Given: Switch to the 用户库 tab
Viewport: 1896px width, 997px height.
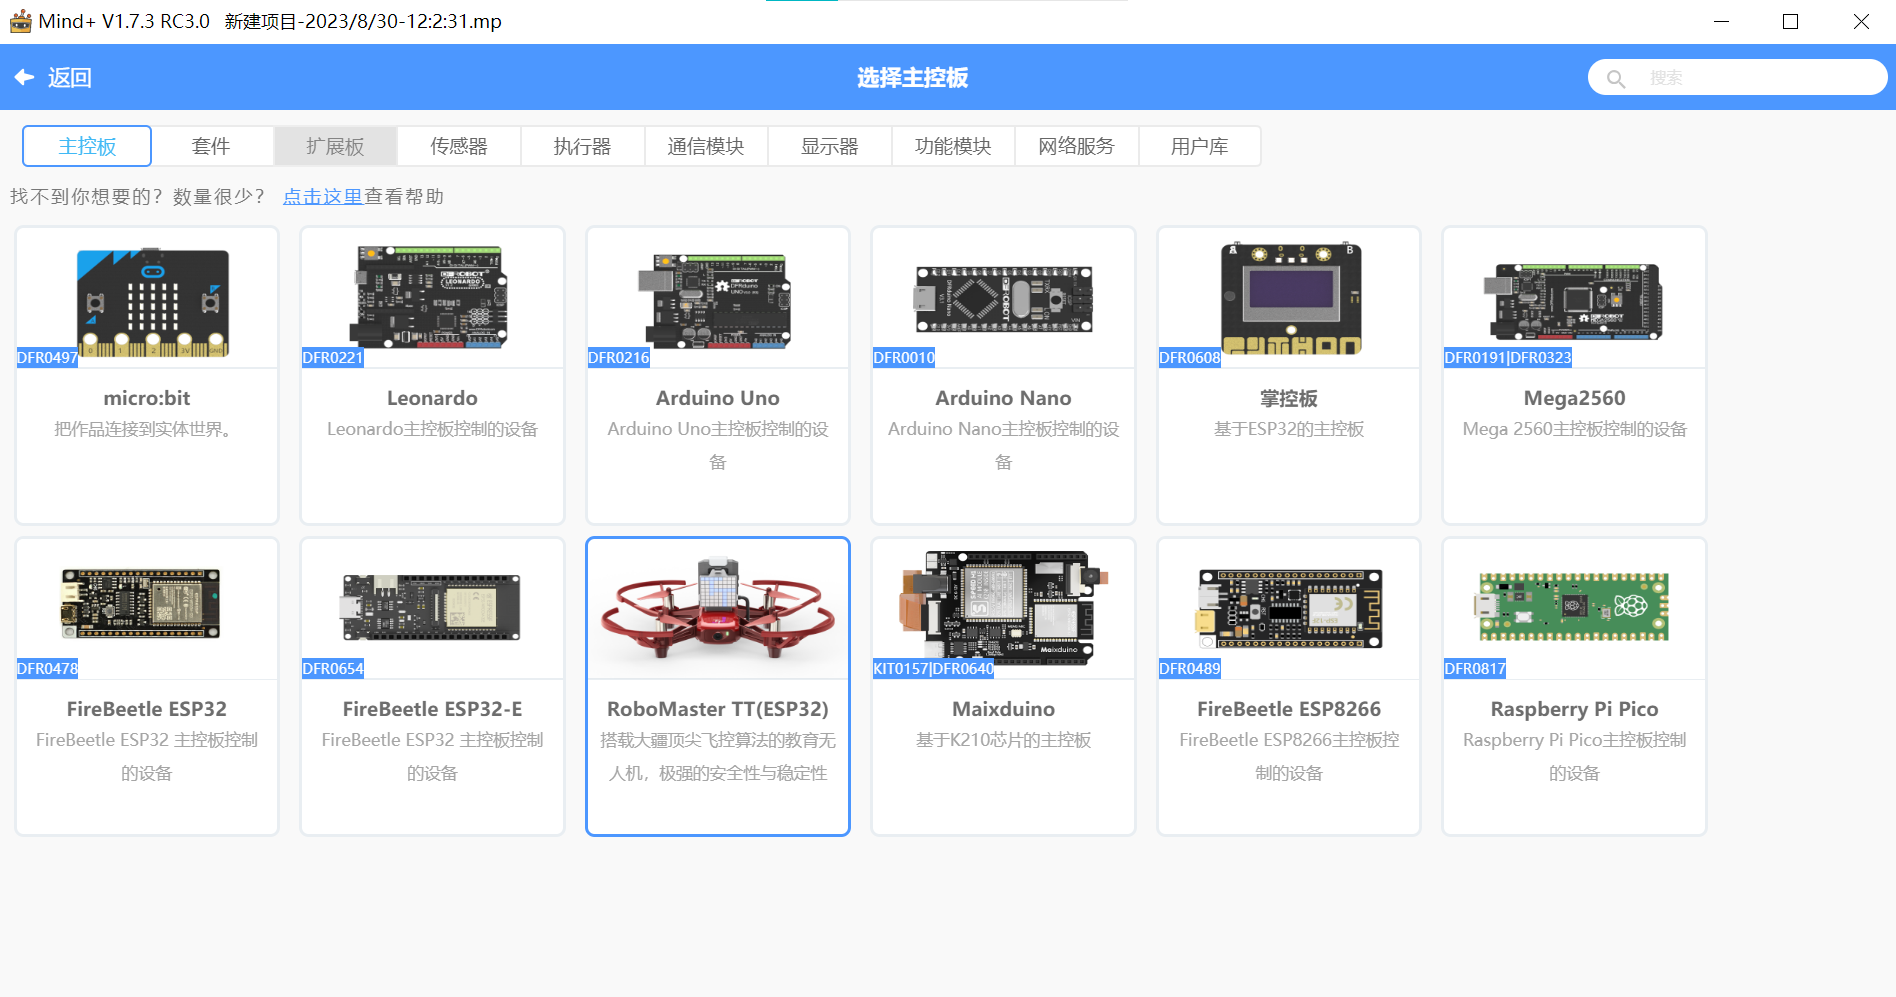Looking at the screenshot, I should [1199, 146].
